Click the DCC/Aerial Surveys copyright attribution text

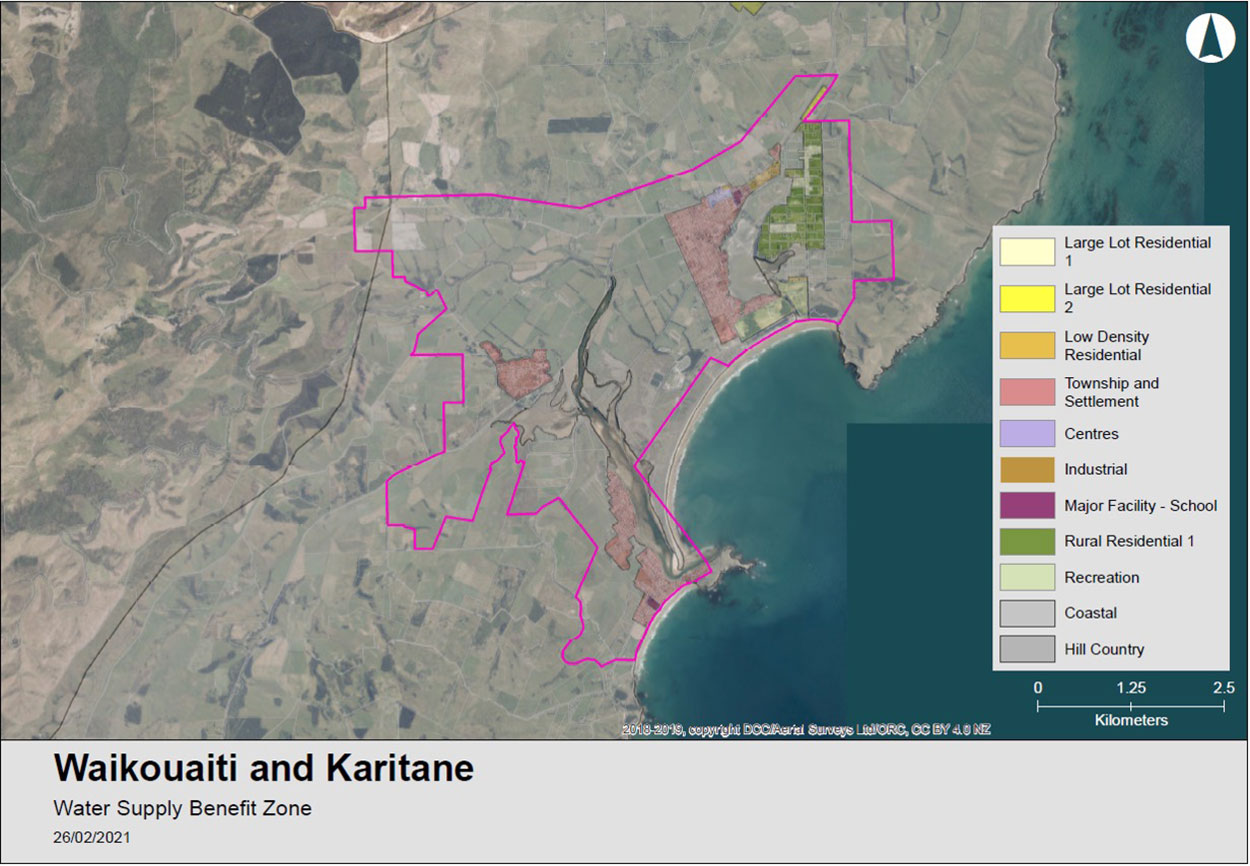click(806, 730)
